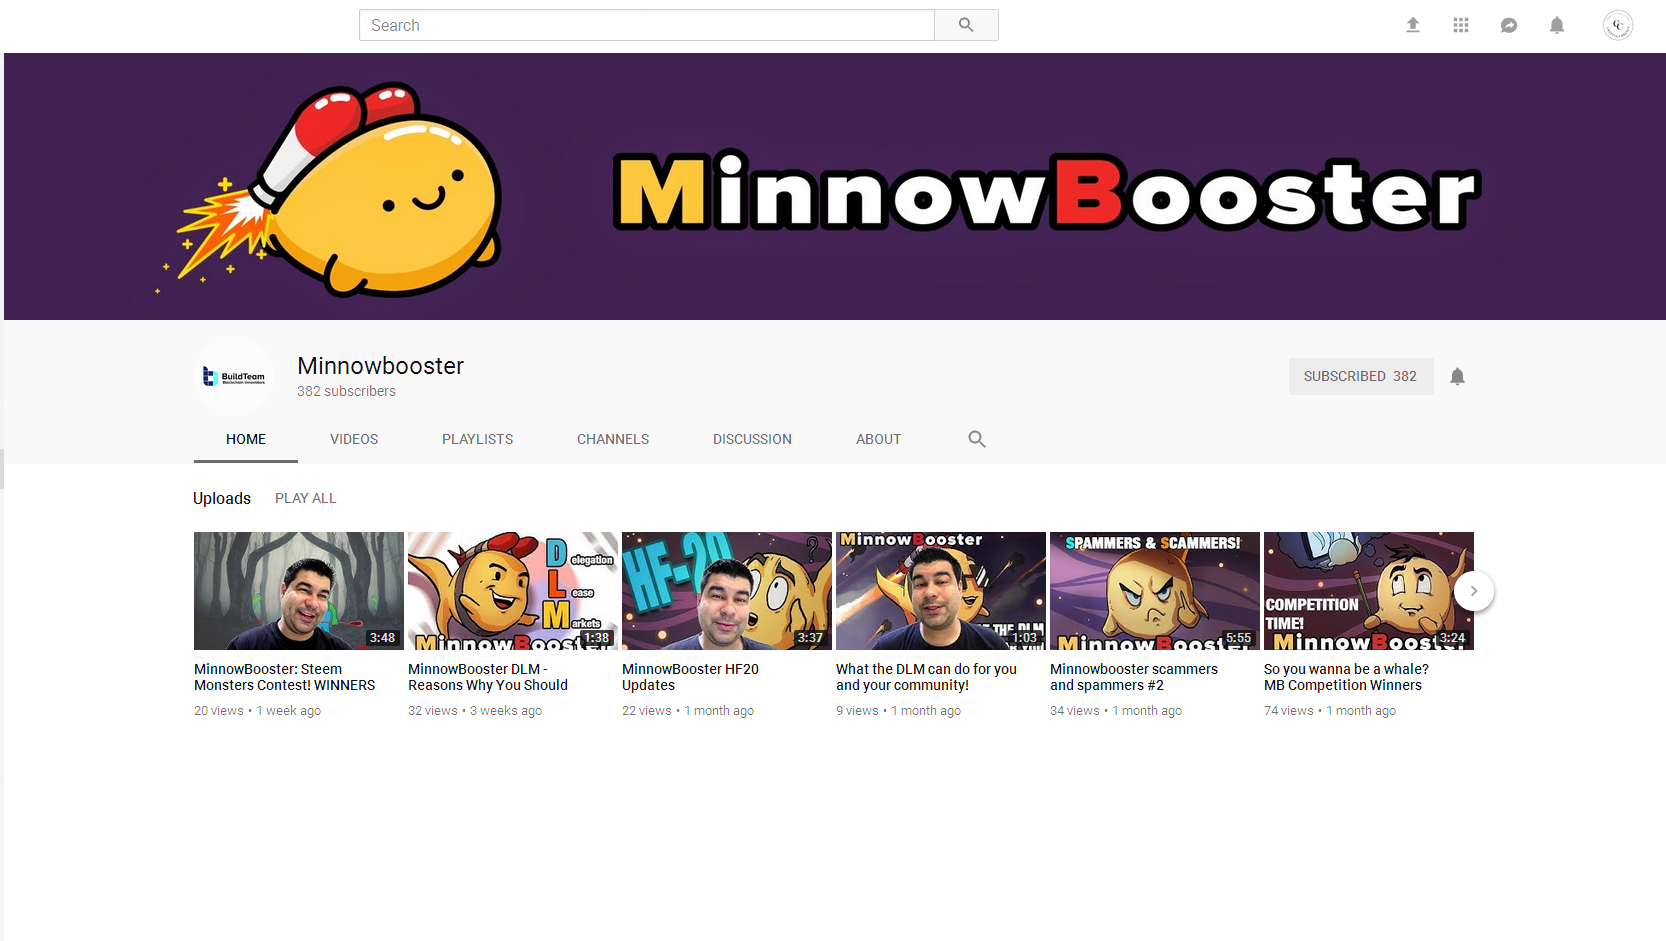1666x941 pixels.
Task: Focus the Search input field
Action: pos(647,25)
